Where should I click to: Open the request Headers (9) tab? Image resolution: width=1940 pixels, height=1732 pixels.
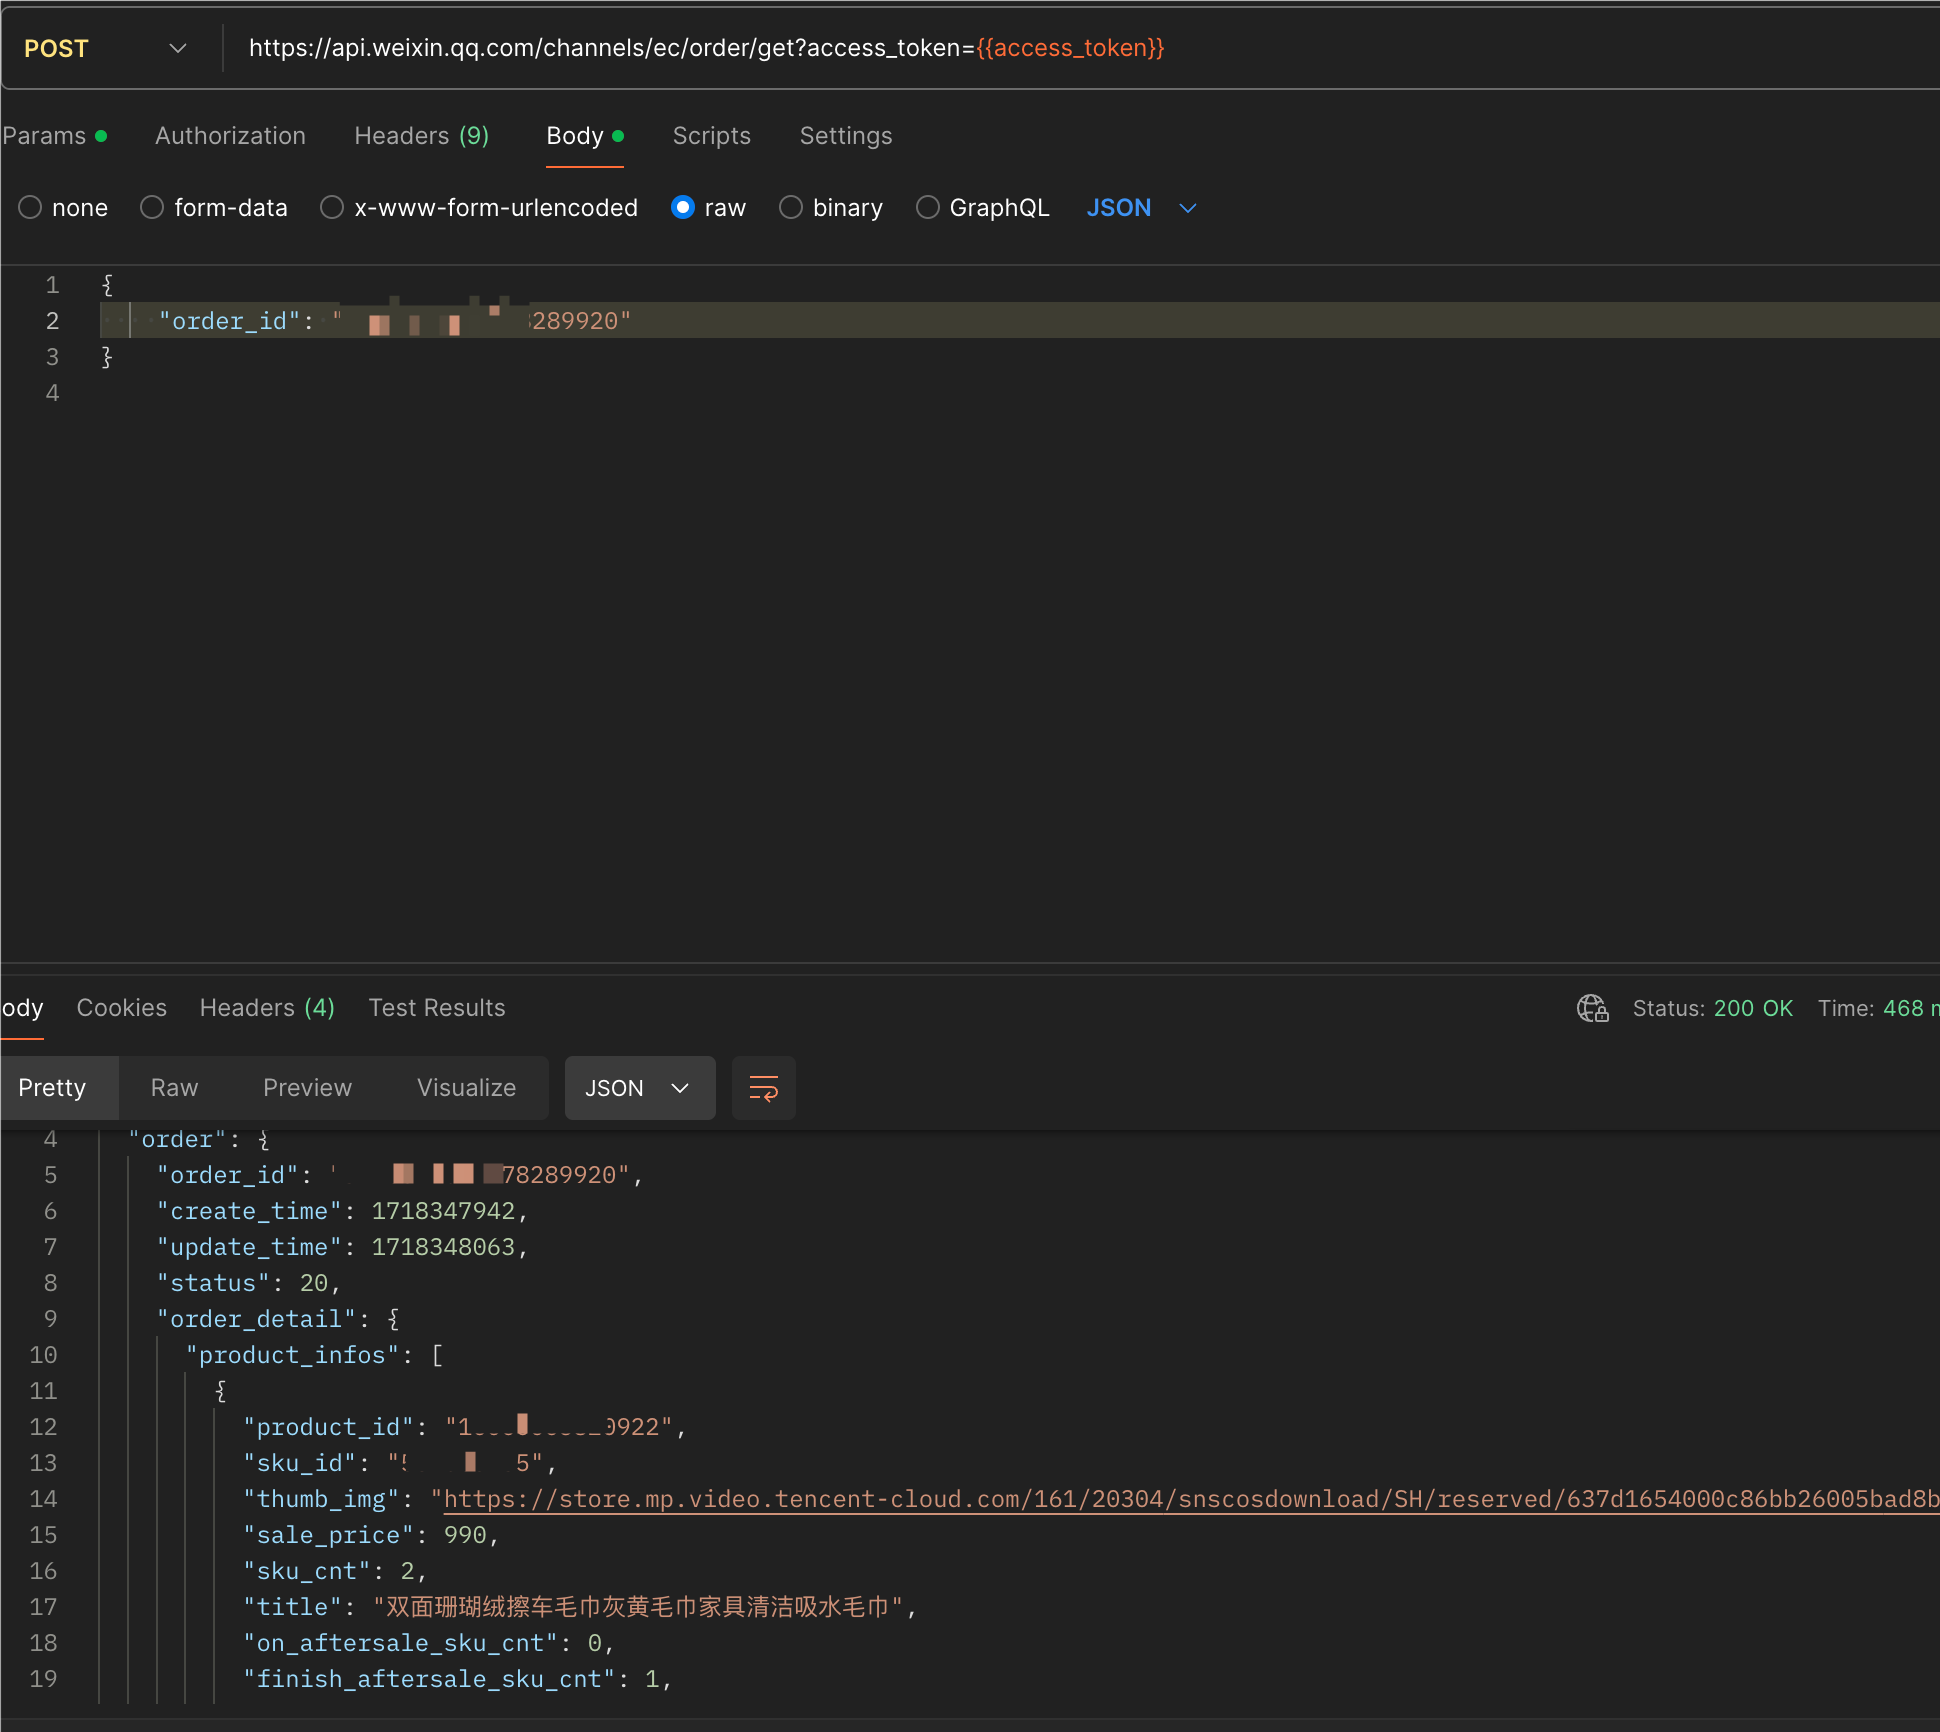click(421, 136)
